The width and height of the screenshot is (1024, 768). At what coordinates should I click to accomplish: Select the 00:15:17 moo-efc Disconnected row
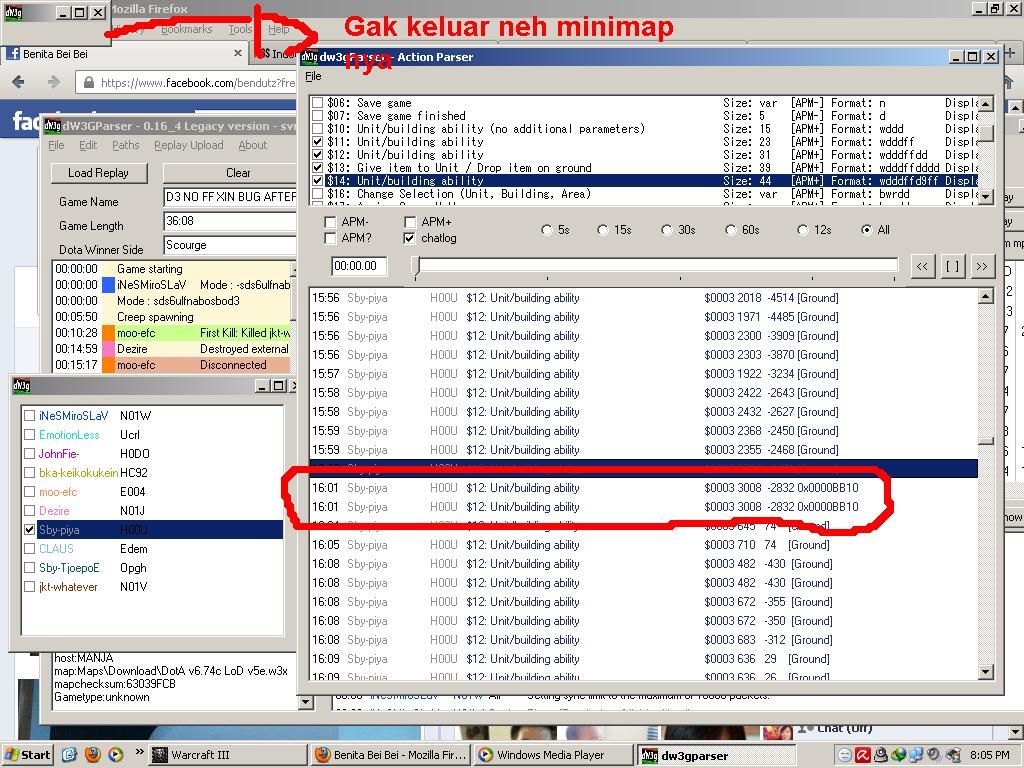173,365
